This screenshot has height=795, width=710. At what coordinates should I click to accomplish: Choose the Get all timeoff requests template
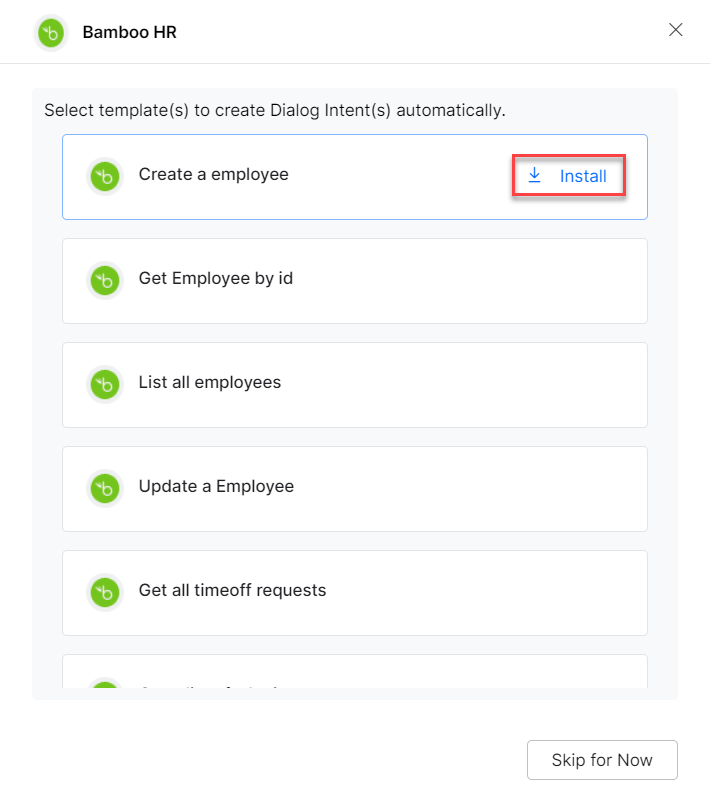[x=232, y=590]
